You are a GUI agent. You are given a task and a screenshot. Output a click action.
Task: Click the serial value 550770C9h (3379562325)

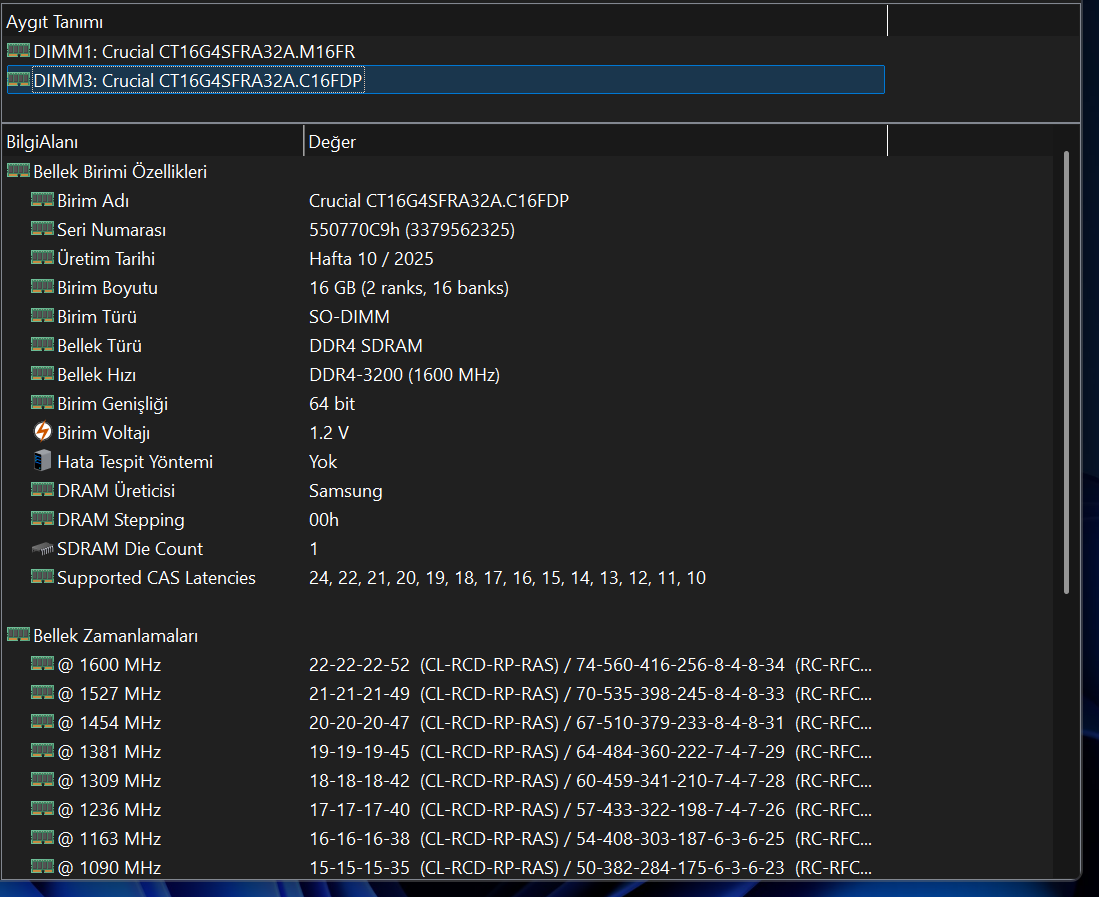412,230
